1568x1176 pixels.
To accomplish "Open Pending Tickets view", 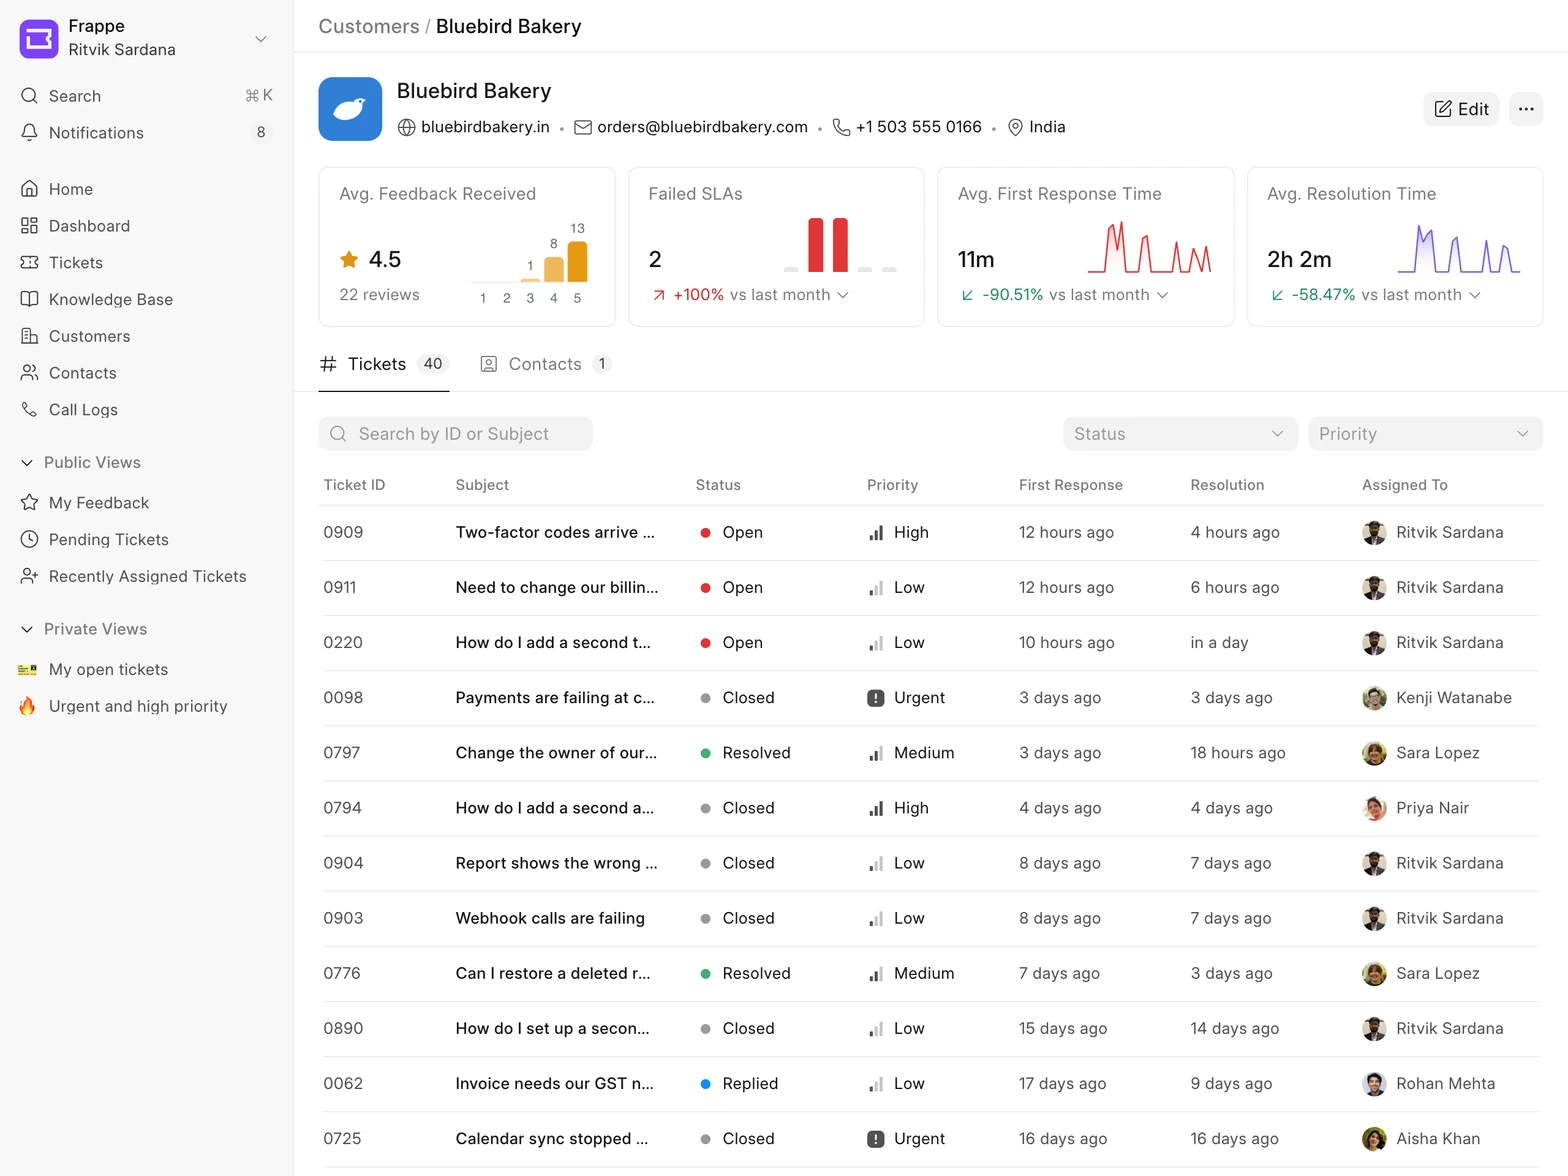I will point(146,540).
